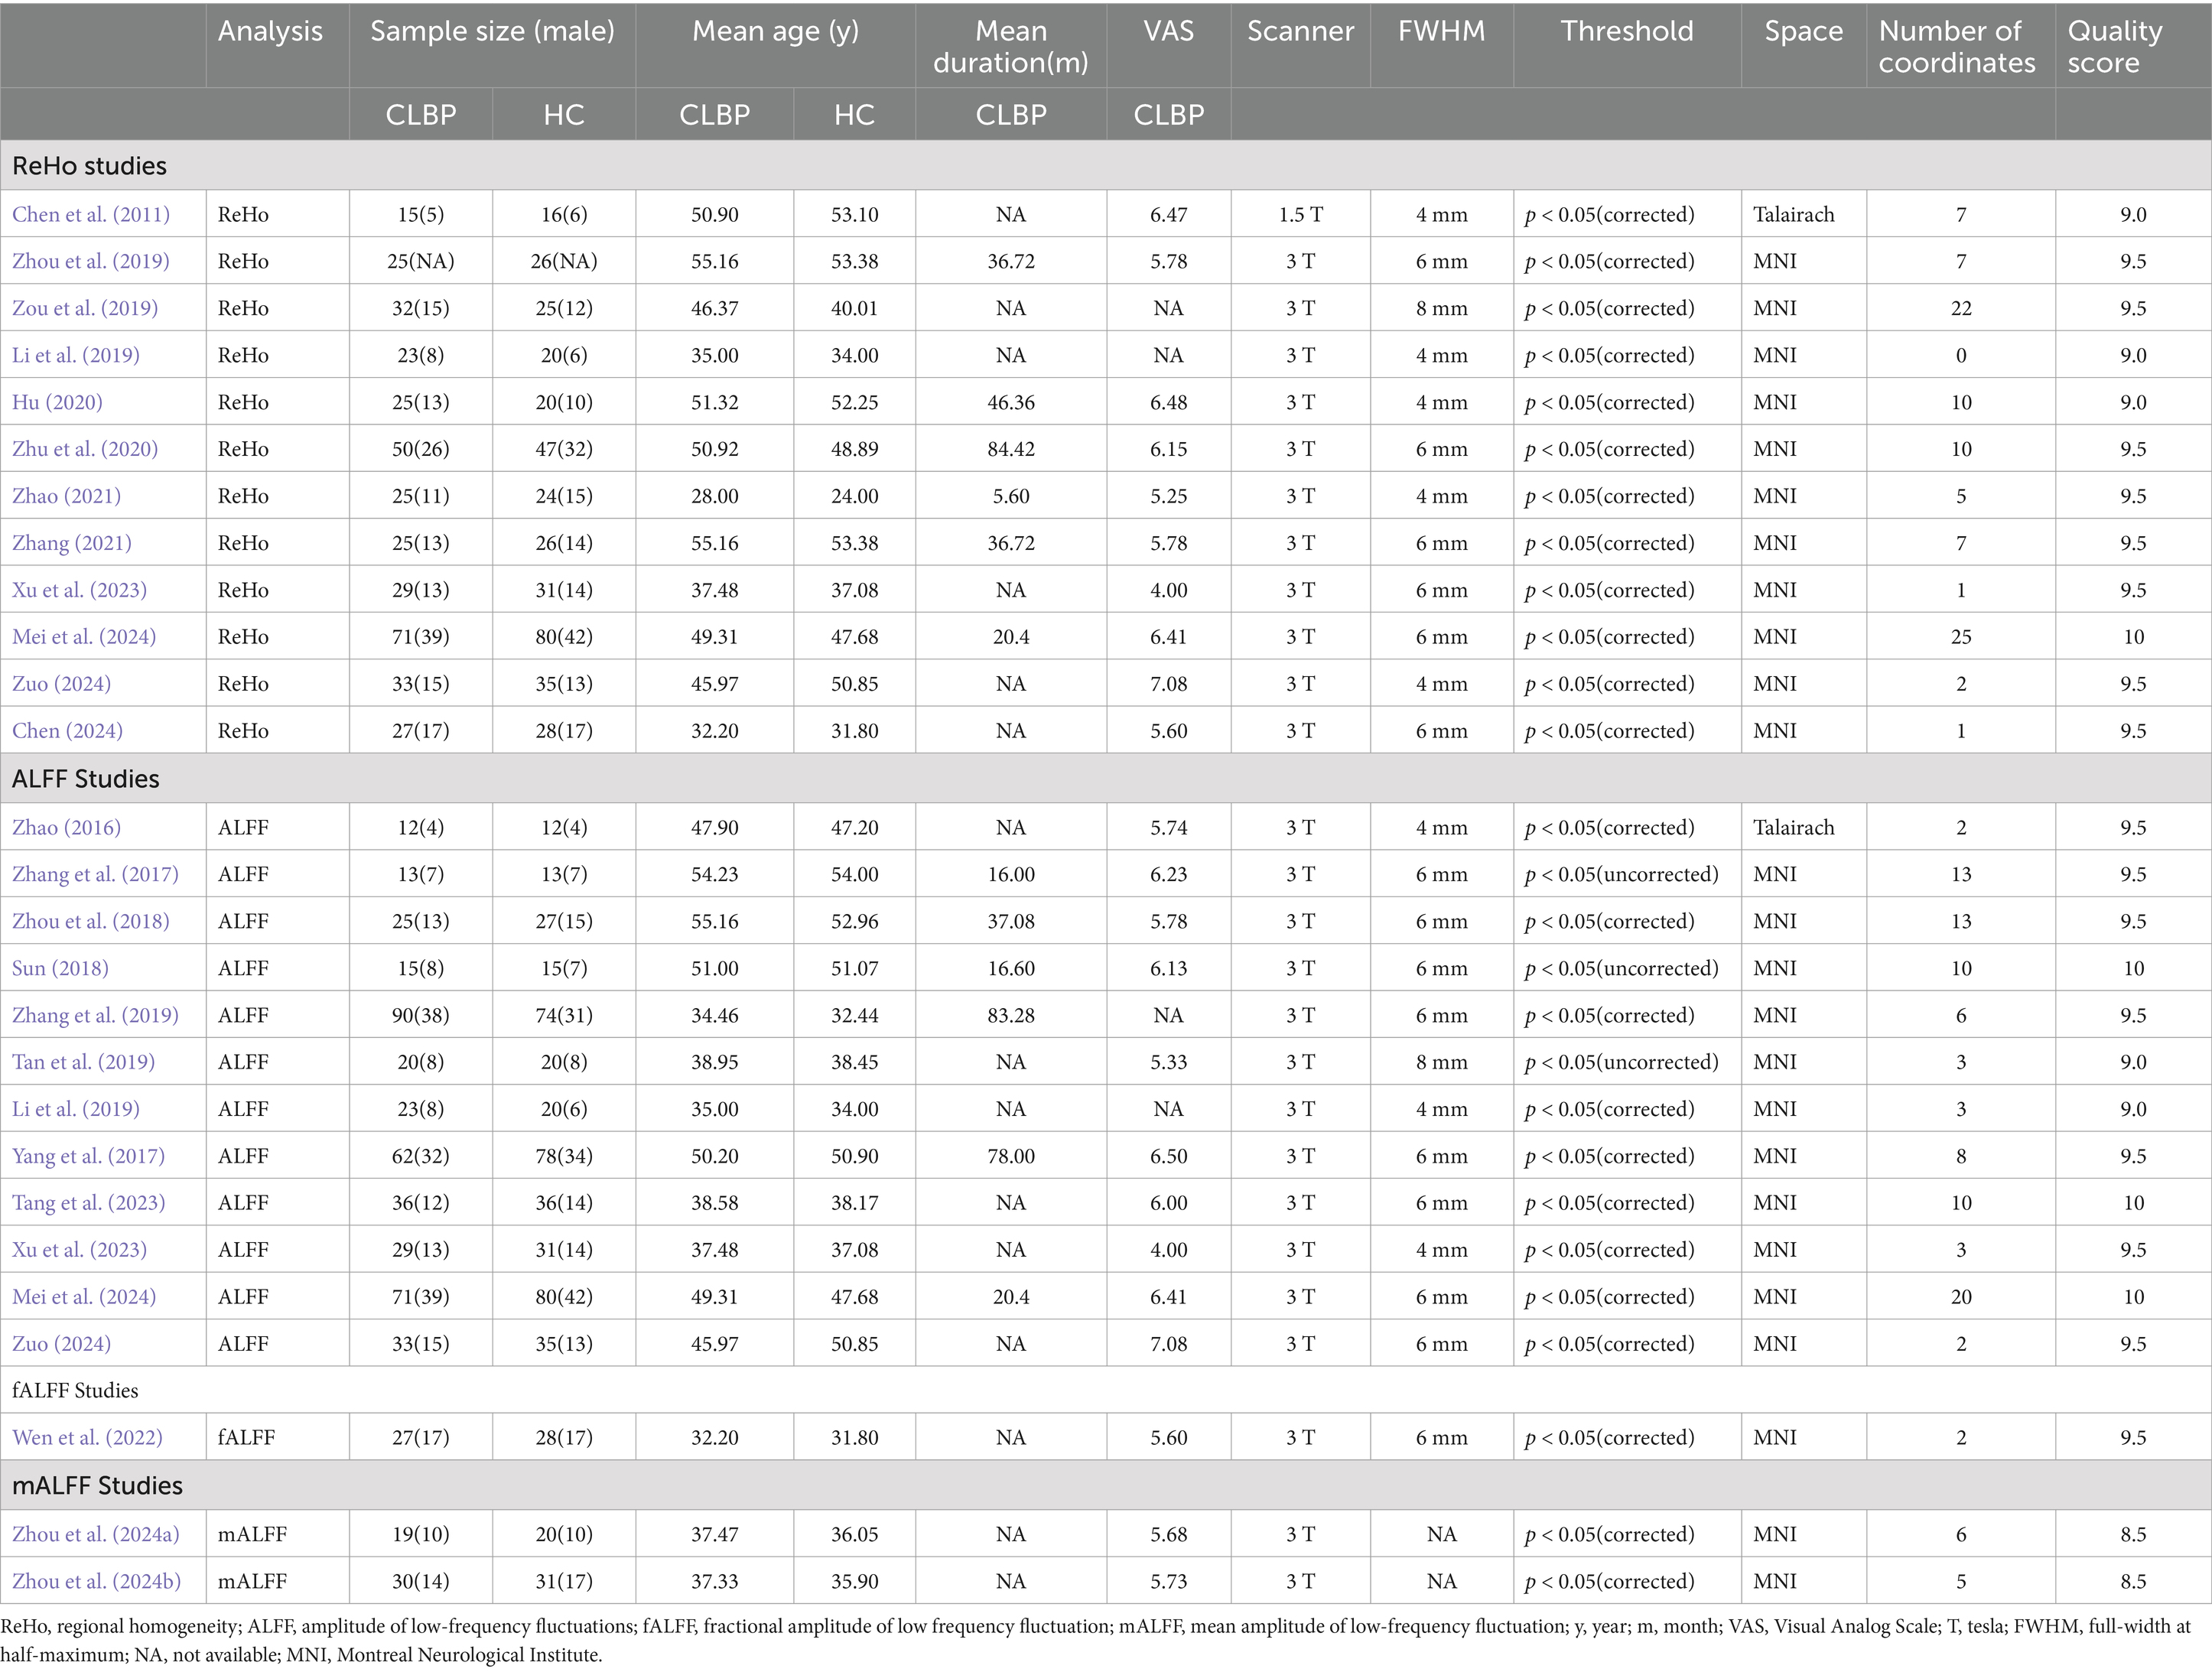The height and width of the screenshot is (1672, 2212).
Task: Click the uncorrected threshold in the Sun (2018) row
Action: point(1621,968)
